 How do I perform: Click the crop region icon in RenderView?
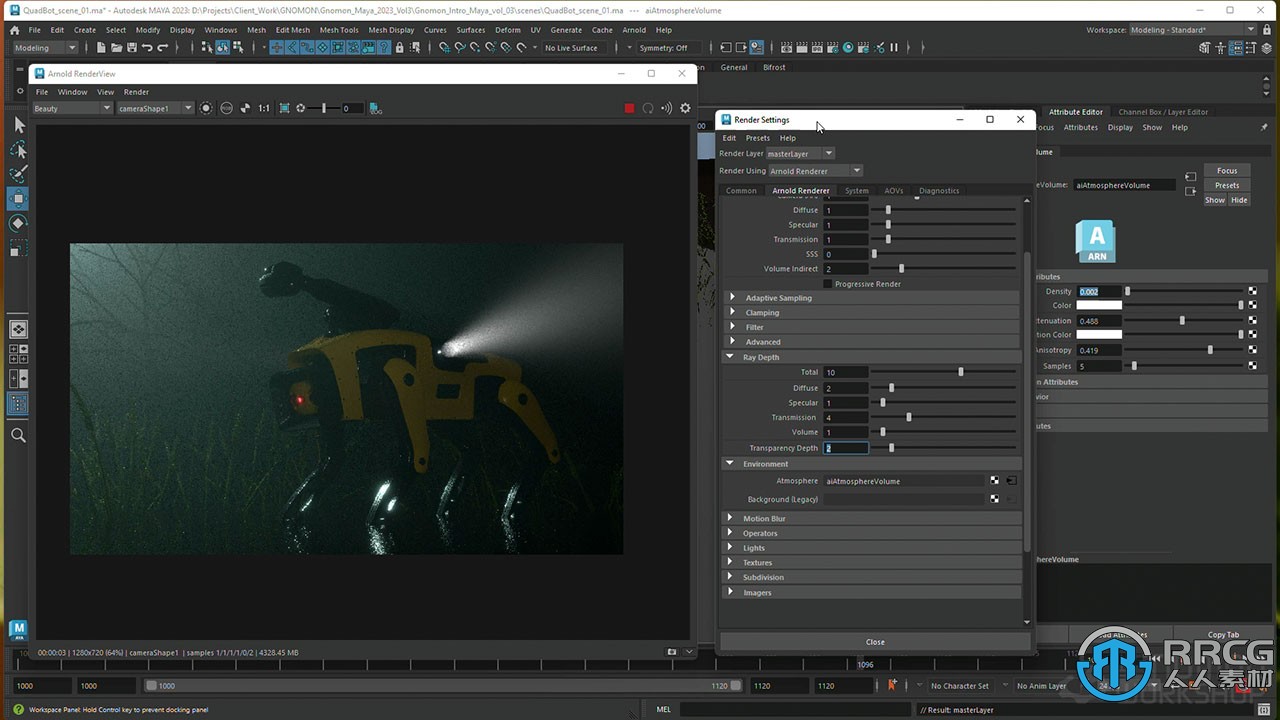284,108
